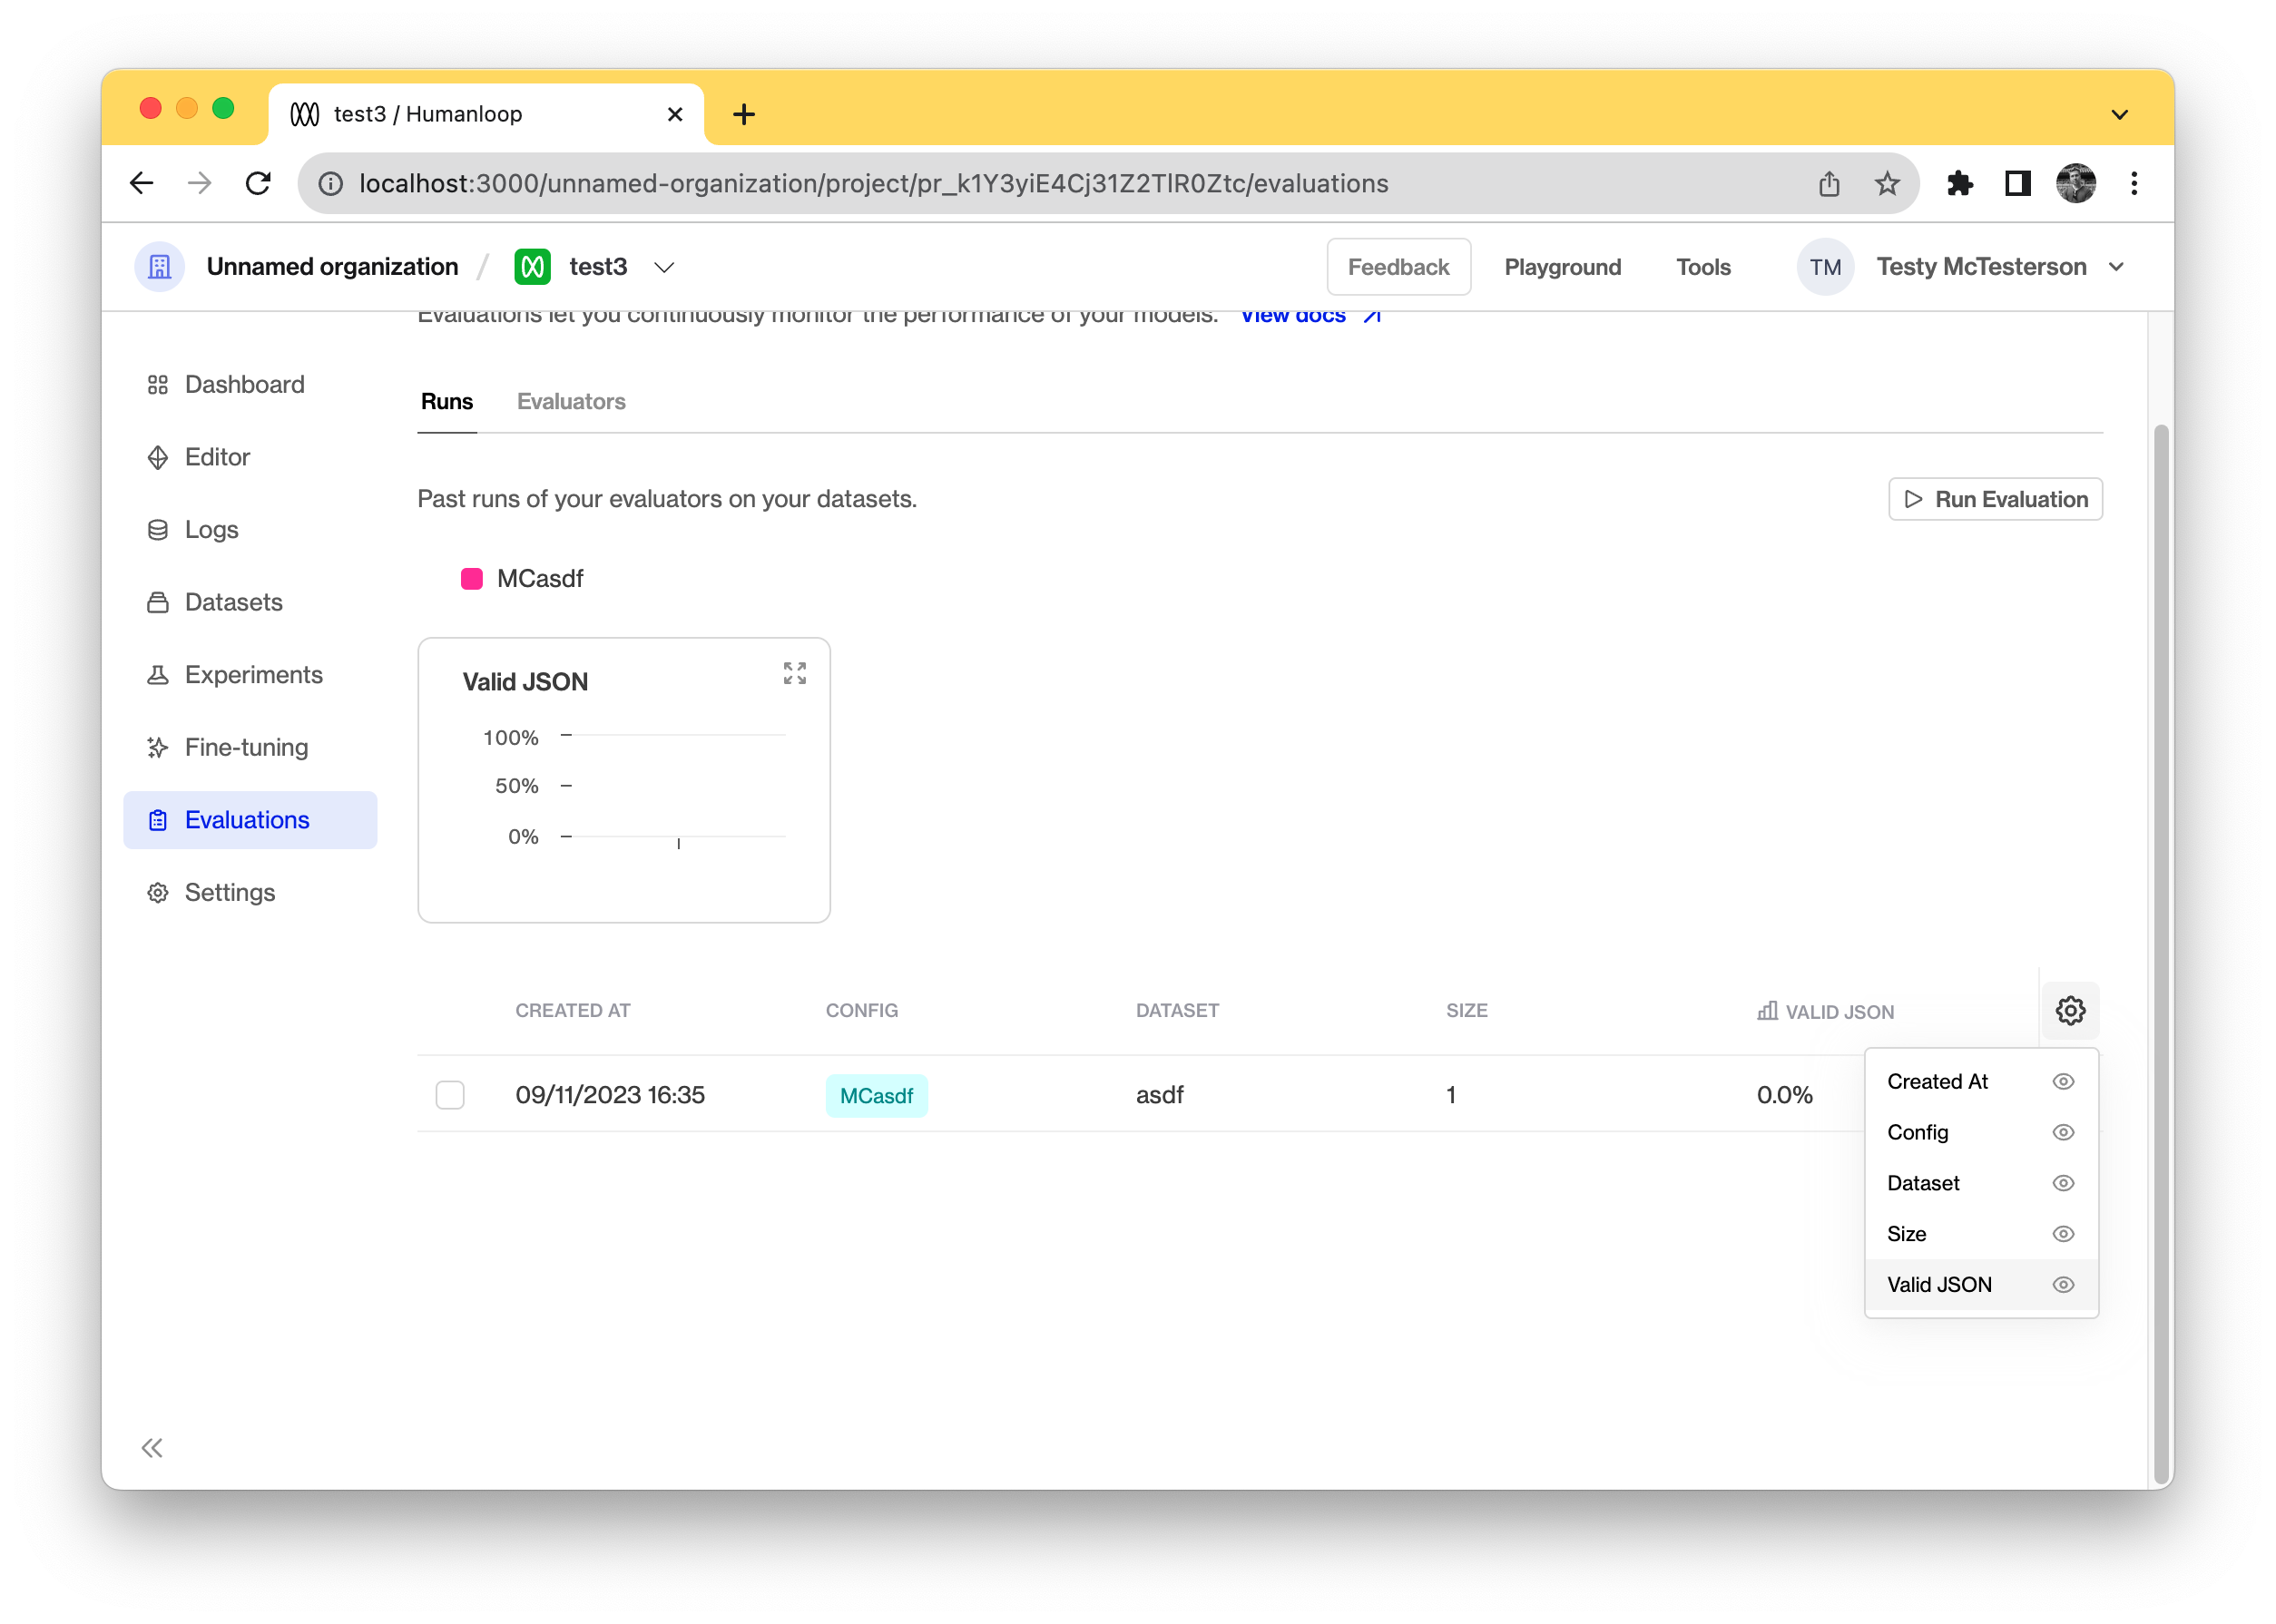Open table column settings gear

click(x=2070, y=1010)
